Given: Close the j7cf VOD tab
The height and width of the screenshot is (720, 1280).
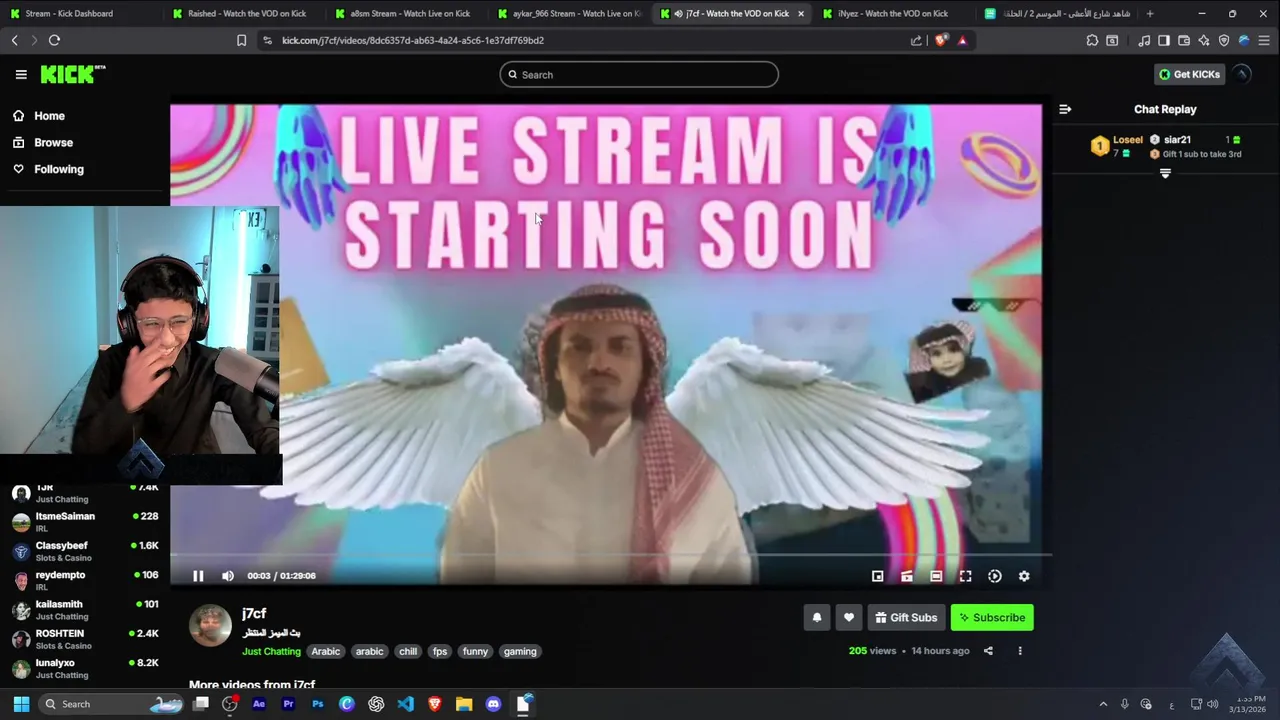Looking at the screenshot, I should point(800,13).
